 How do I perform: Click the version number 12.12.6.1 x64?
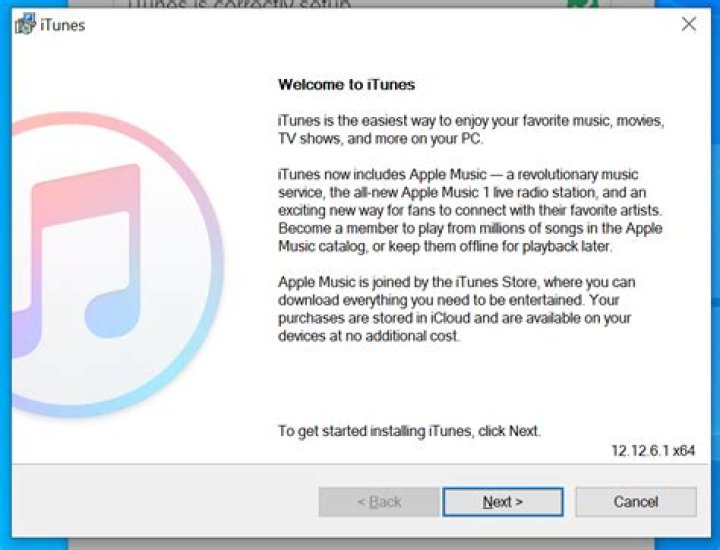coord(652,450)
